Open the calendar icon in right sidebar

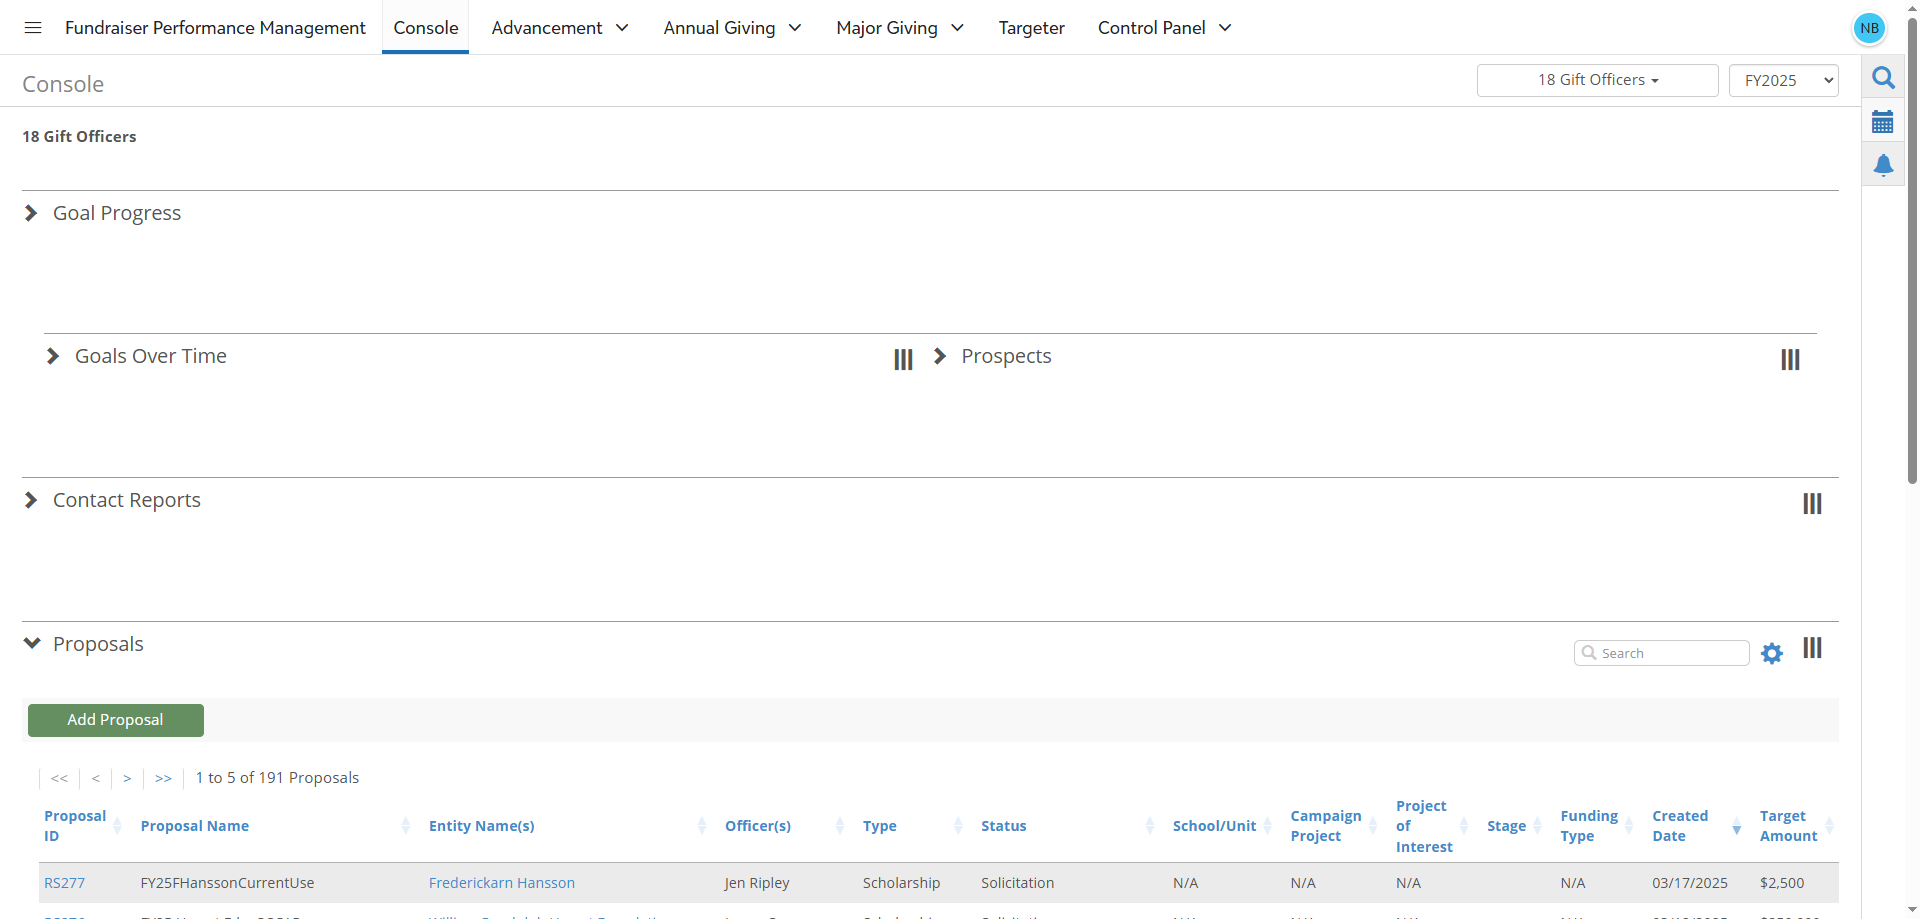tap(1883, 122)
